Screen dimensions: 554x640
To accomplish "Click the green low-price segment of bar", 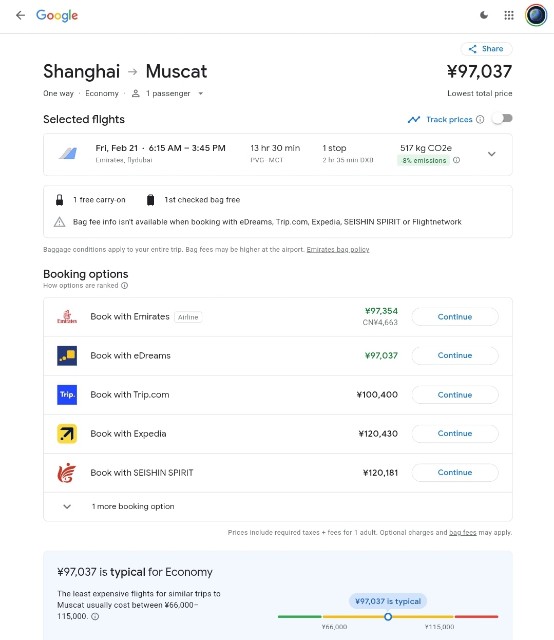I will pos(300,616).
